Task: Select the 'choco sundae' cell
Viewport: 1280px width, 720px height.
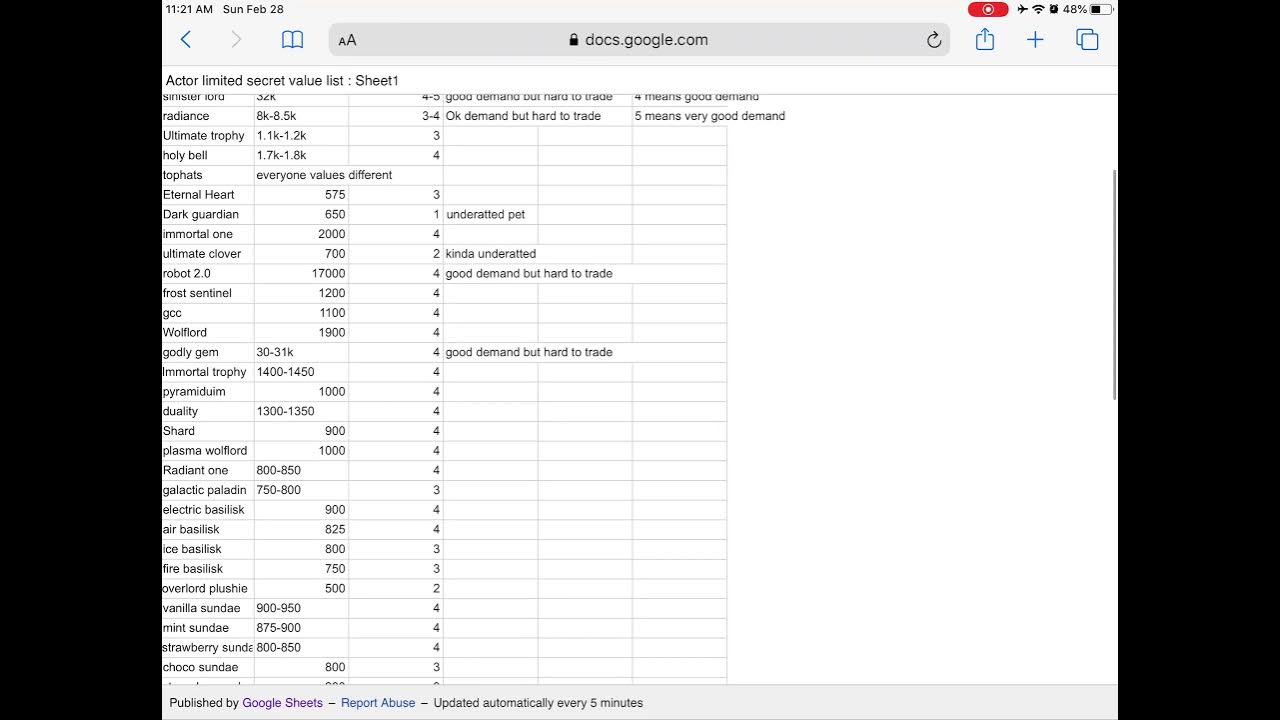Action: (x=208, y=667)
